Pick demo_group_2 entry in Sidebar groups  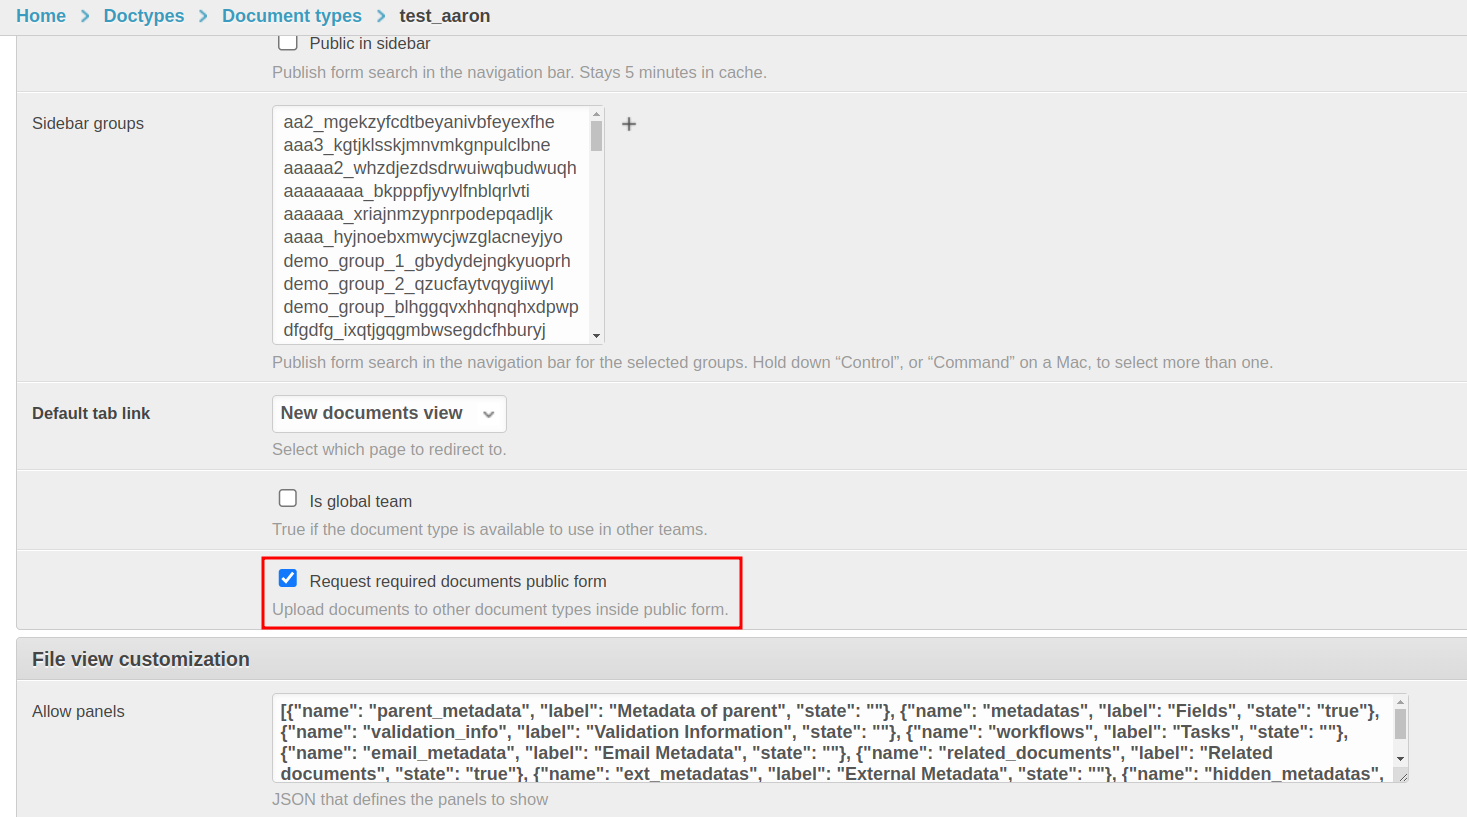(418, 284)
